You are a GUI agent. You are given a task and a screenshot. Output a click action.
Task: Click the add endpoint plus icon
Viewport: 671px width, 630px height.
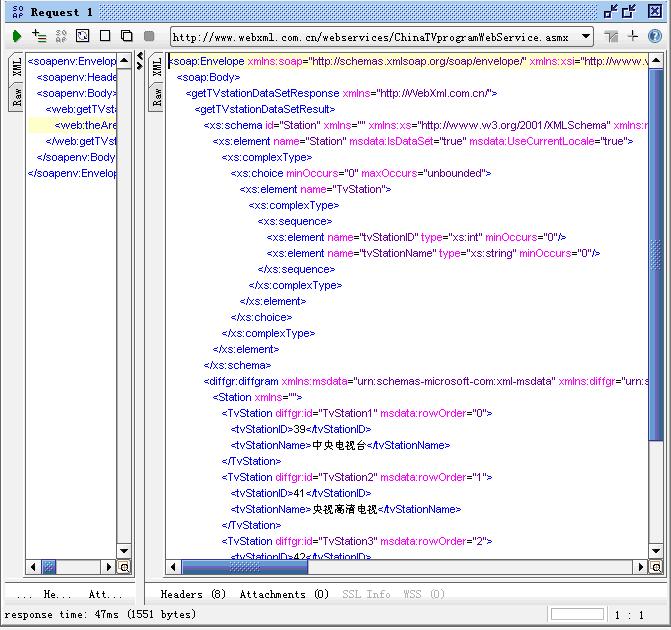pos(633,36)
